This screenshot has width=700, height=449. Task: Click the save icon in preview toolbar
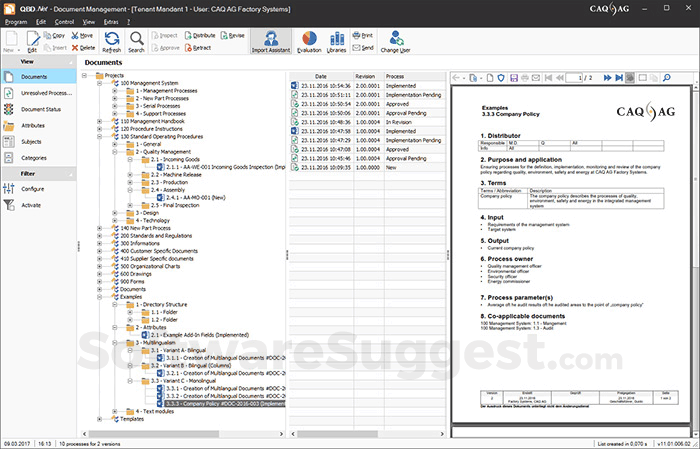pos(514,78)
